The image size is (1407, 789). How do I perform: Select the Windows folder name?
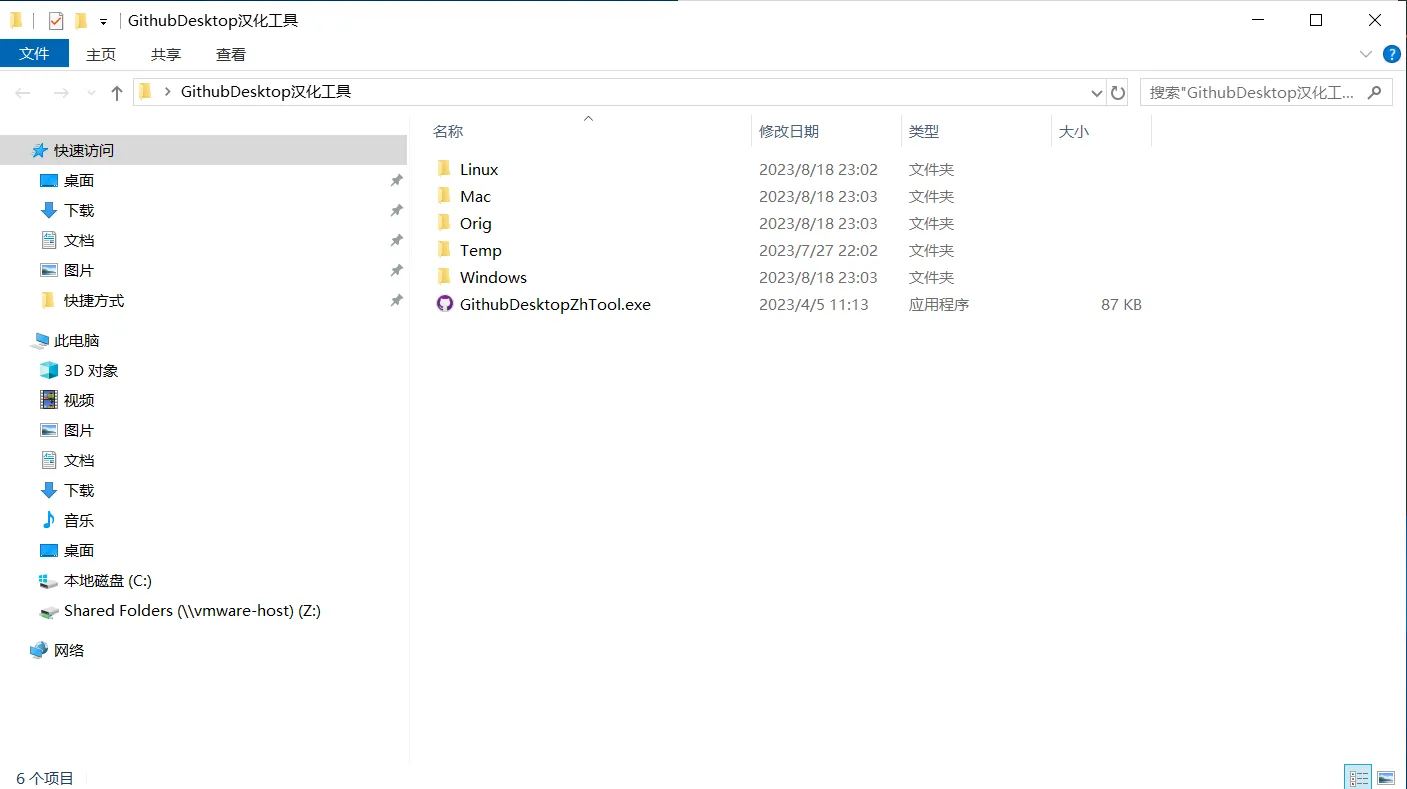click(493, 277)
